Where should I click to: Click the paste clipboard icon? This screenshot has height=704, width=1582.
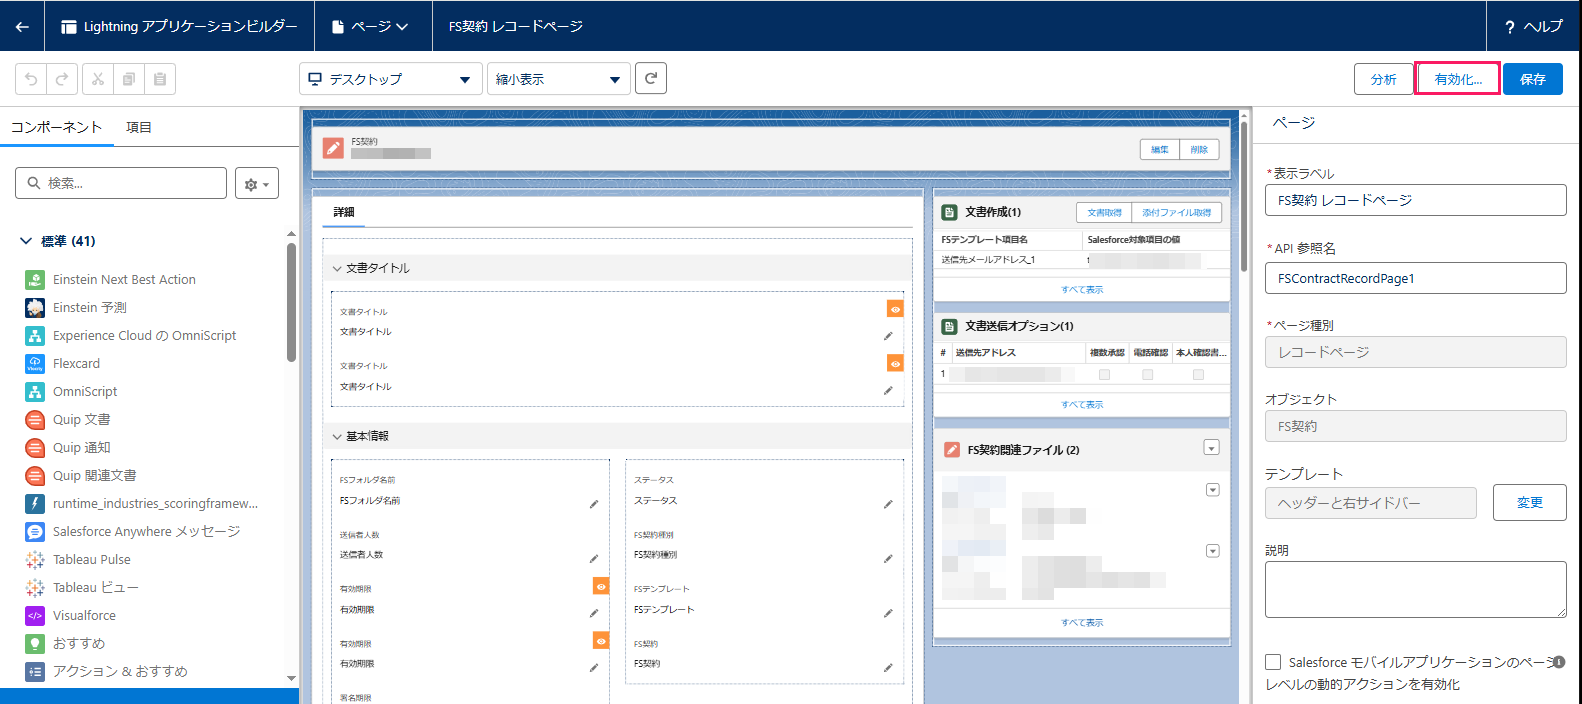(x=160, y=79)
